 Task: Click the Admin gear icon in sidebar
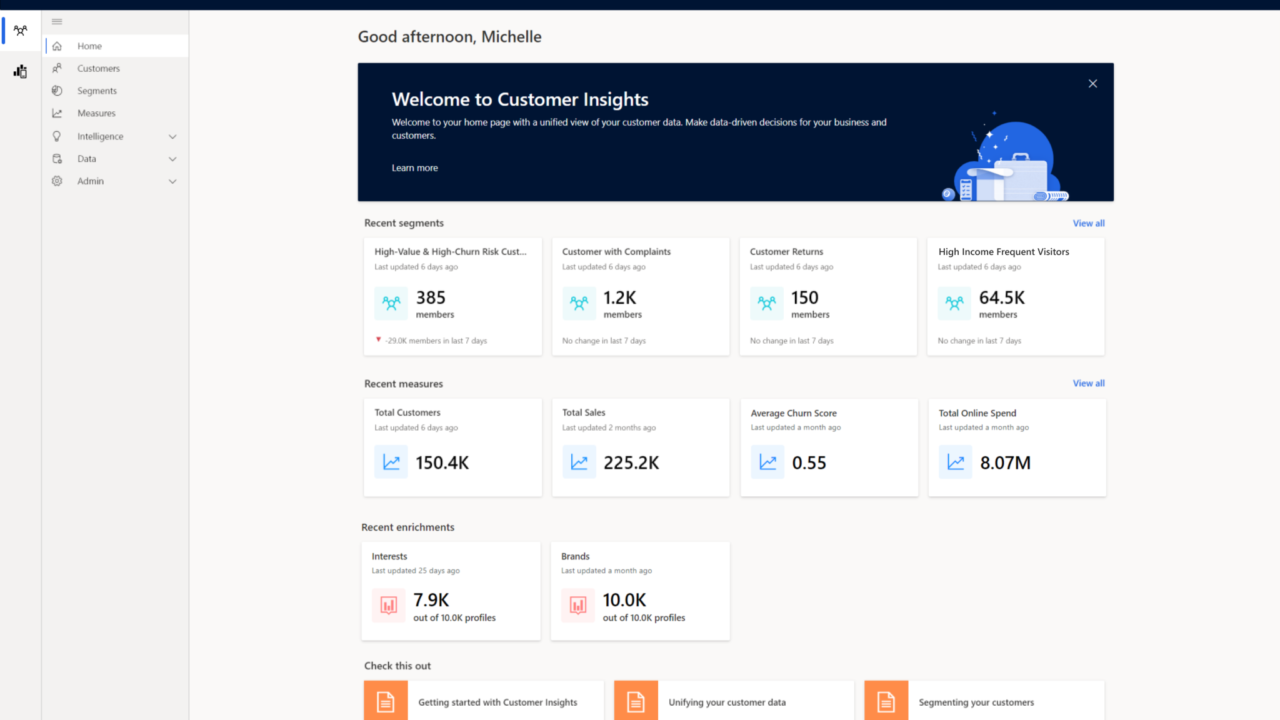click(57, 181)
